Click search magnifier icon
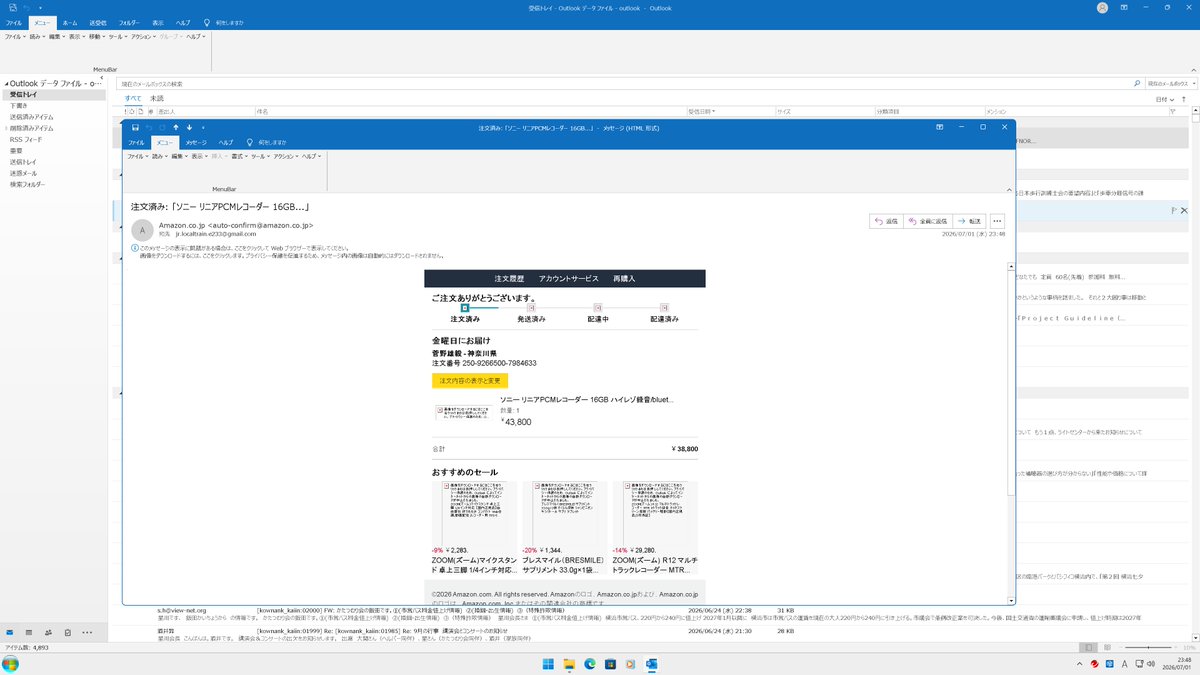 (1137, 84)
